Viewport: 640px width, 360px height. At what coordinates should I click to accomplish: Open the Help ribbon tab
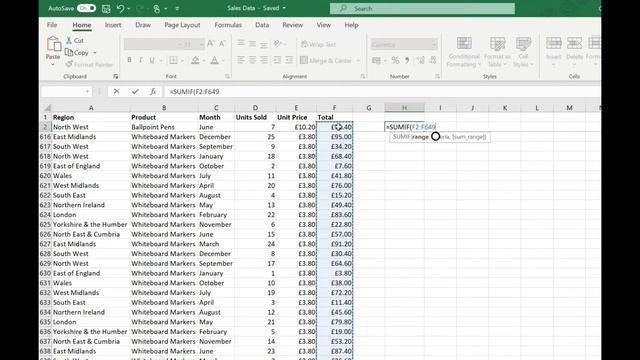351,25
